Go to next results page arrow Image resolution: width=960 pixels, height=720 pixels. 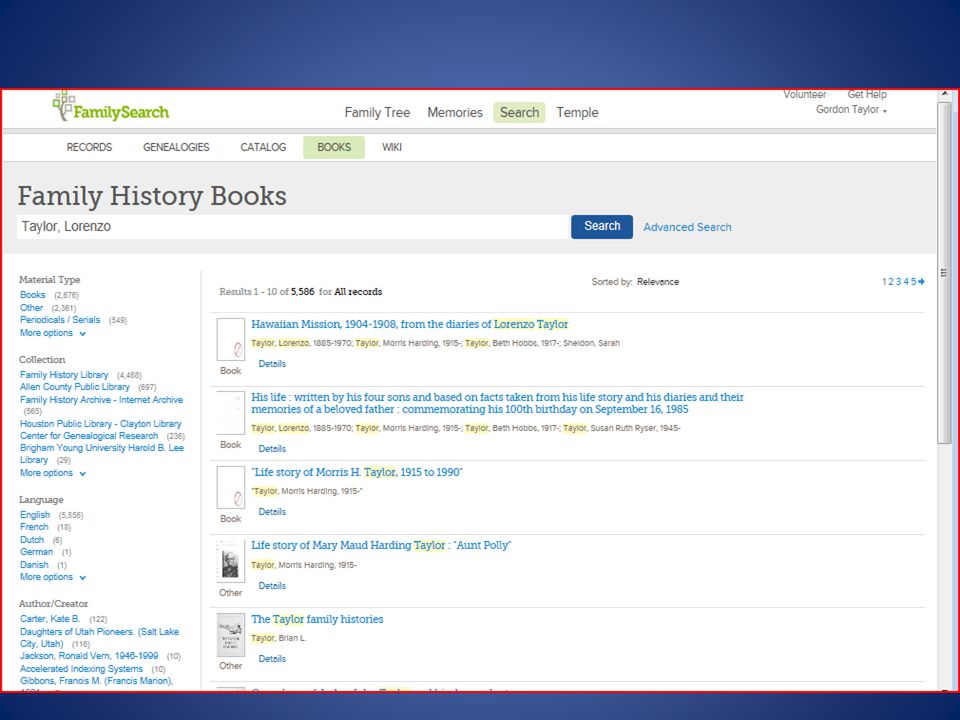pyautogui.click(x=921, y=282)
